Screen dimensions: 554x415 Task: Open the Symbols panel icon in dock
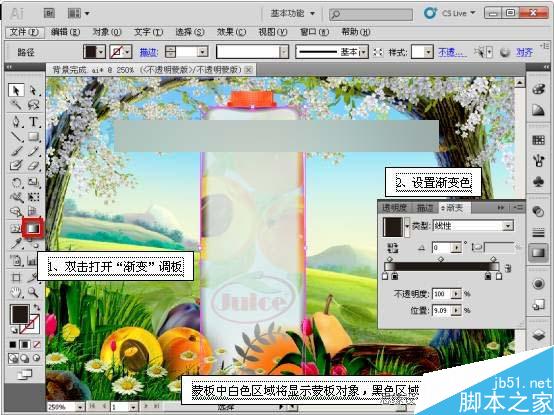538,181
